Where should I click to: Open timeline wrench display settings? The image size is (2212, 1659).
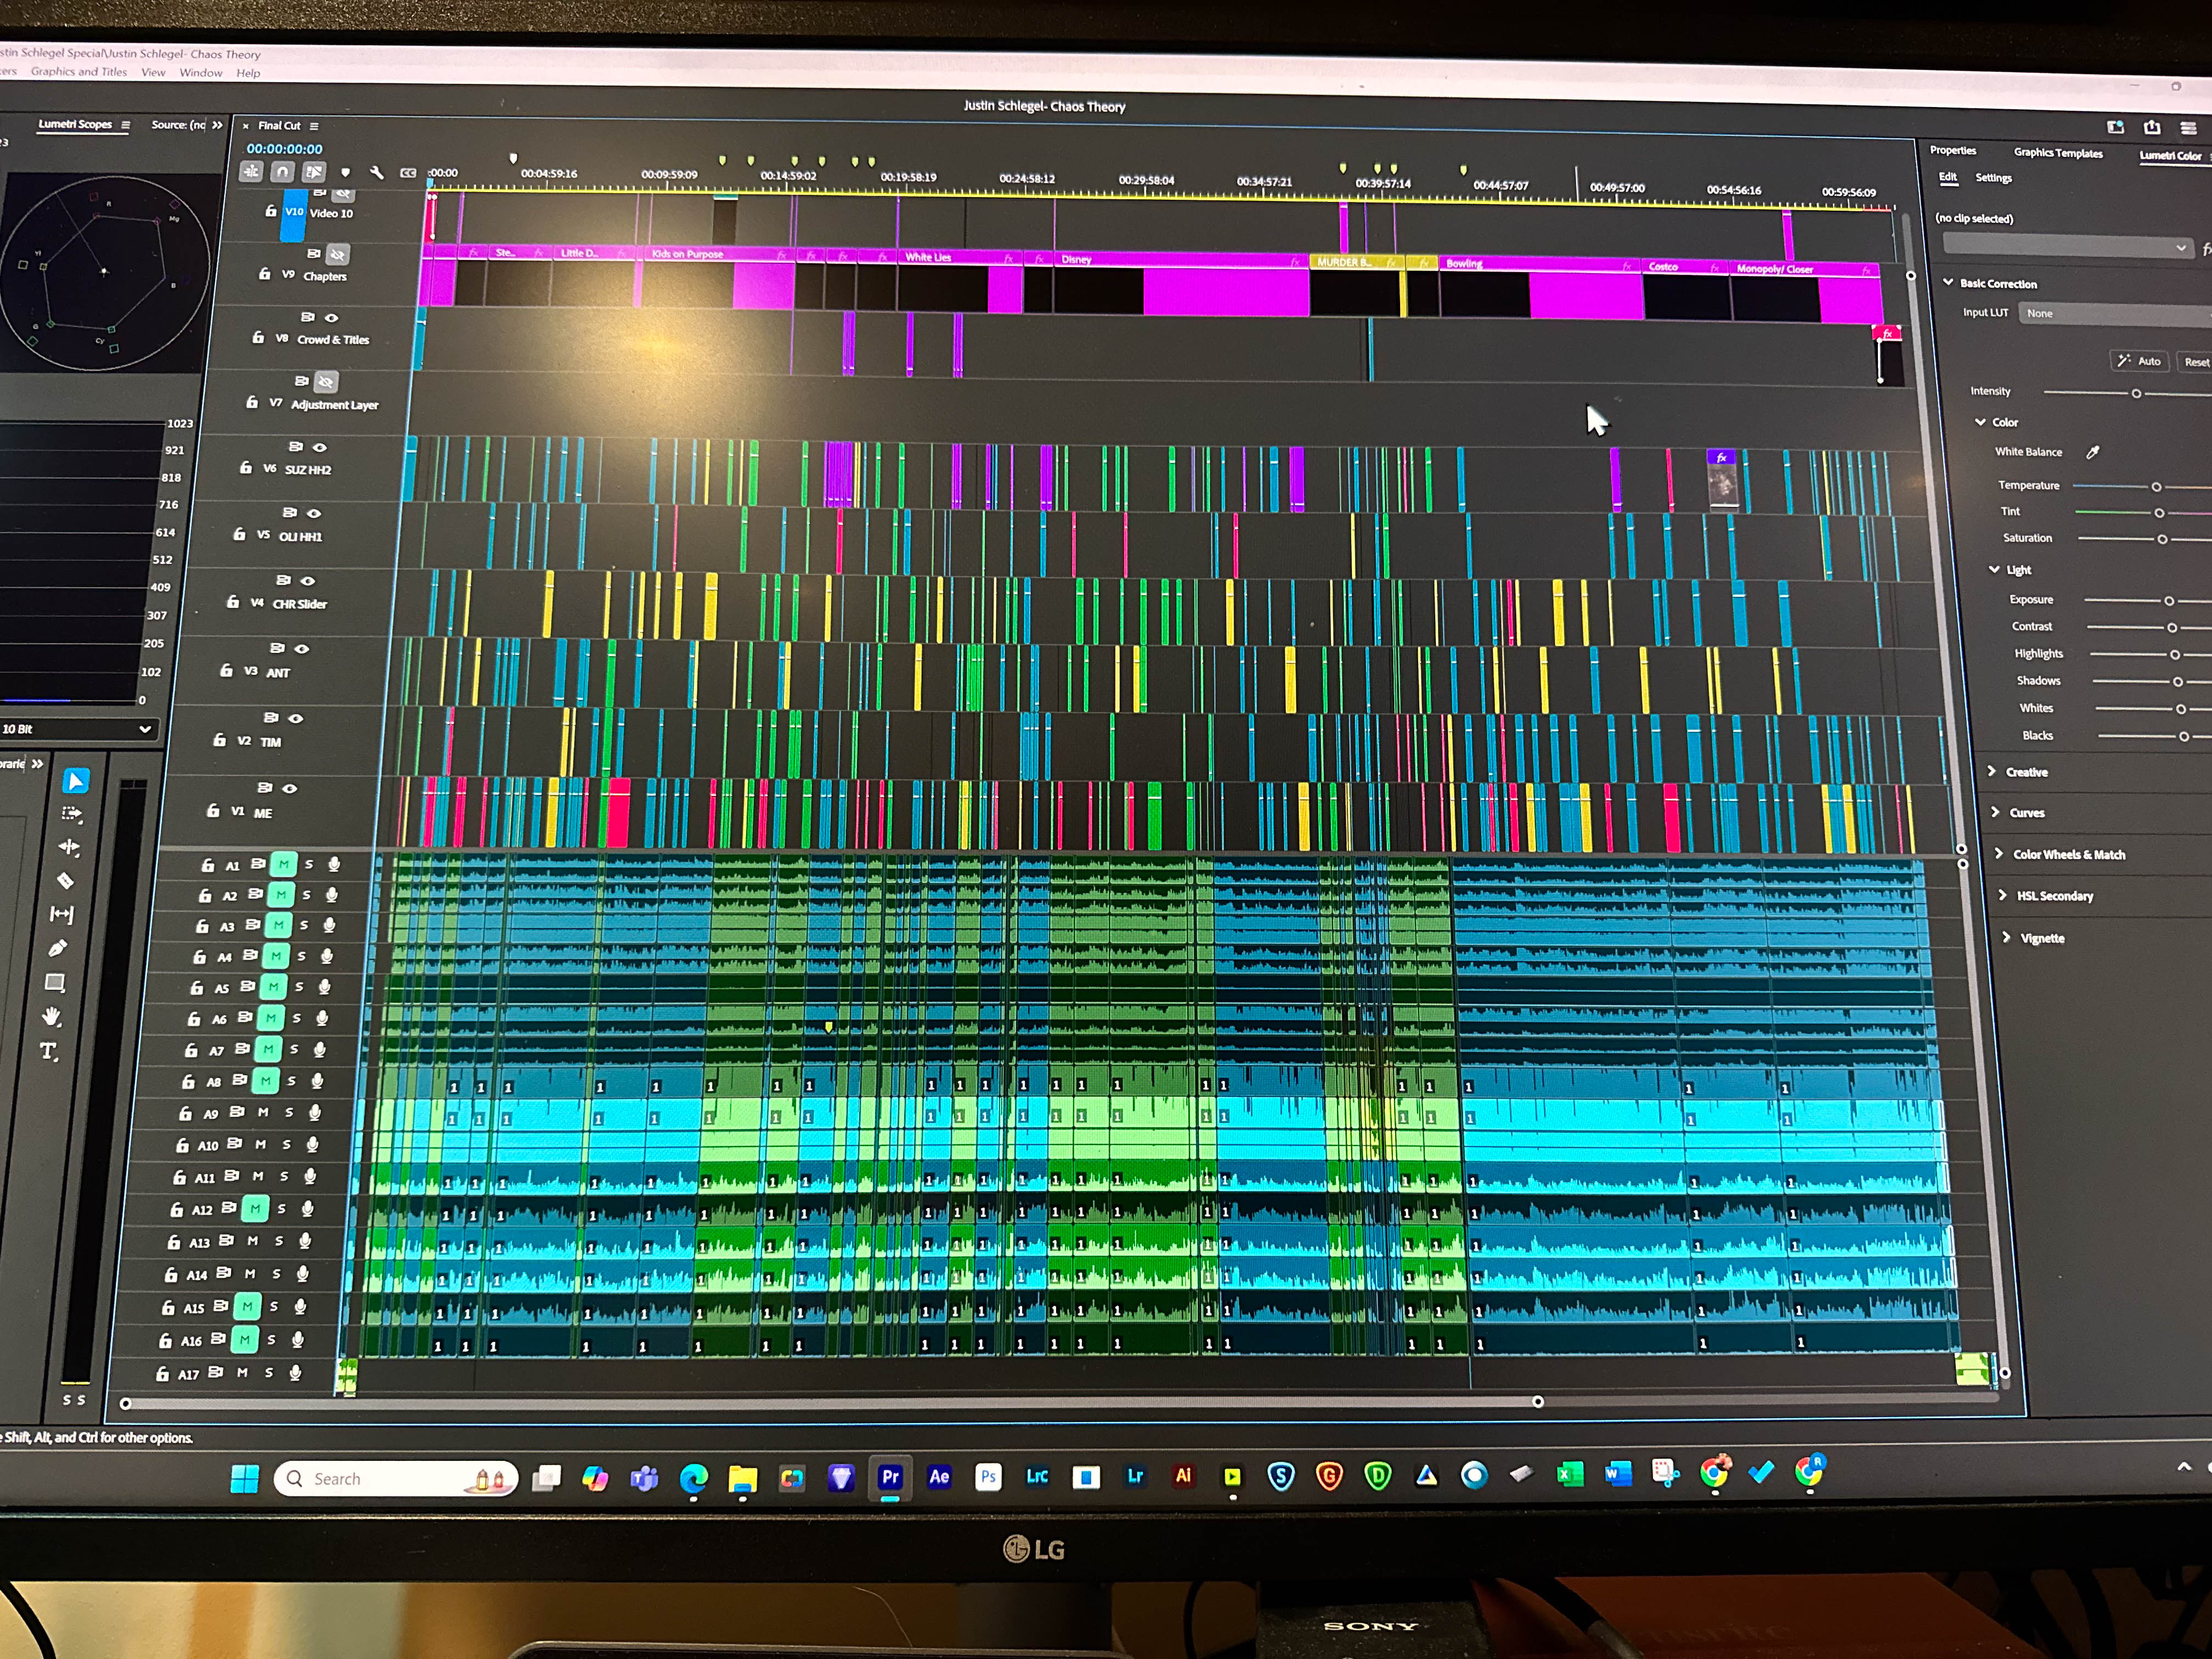pos(376,172)
